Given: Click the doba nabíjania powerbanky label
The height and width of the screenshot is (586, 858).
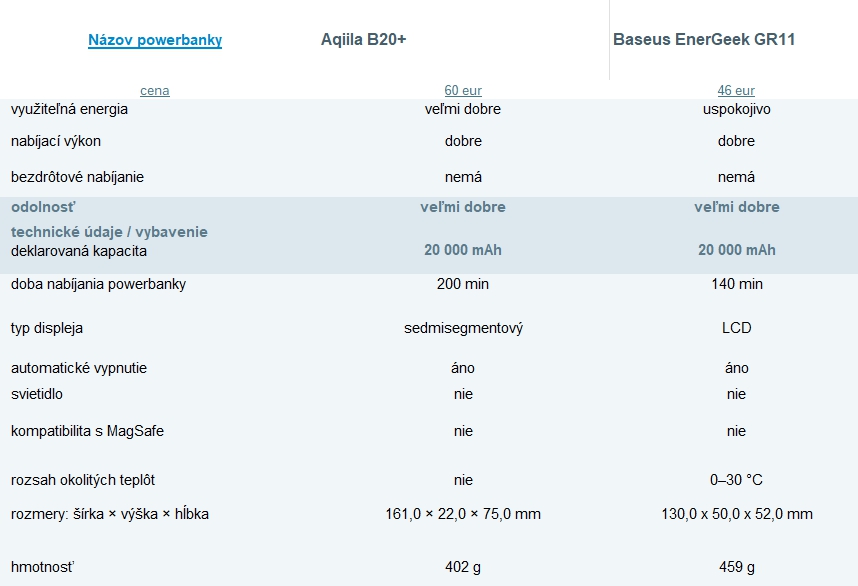Looking at the screenshot, I should coord(98,284).
